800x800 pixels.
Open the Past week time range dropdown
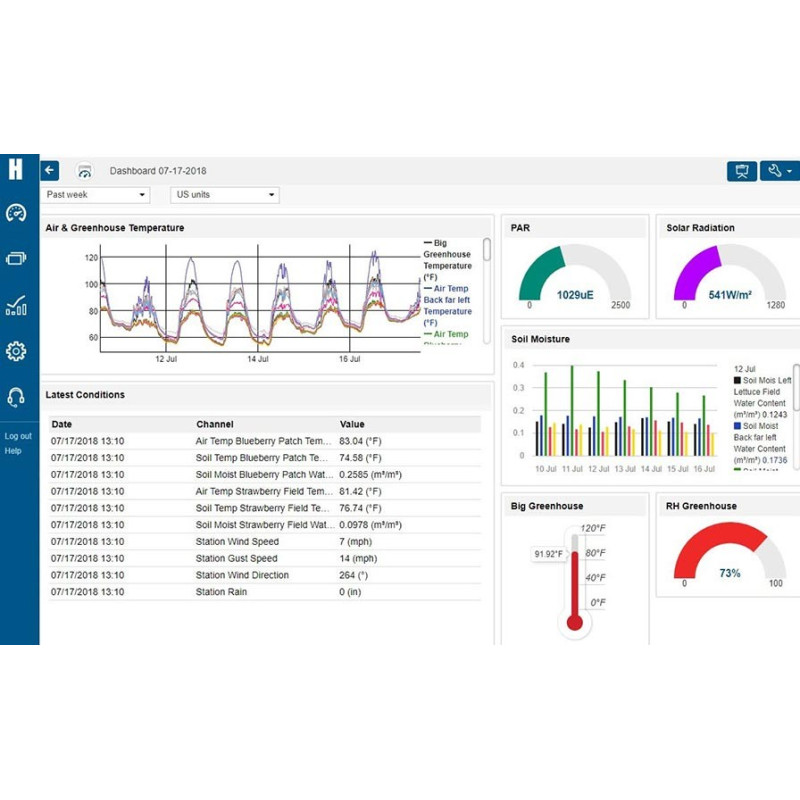pyautogui.click(x=96, y=195)
